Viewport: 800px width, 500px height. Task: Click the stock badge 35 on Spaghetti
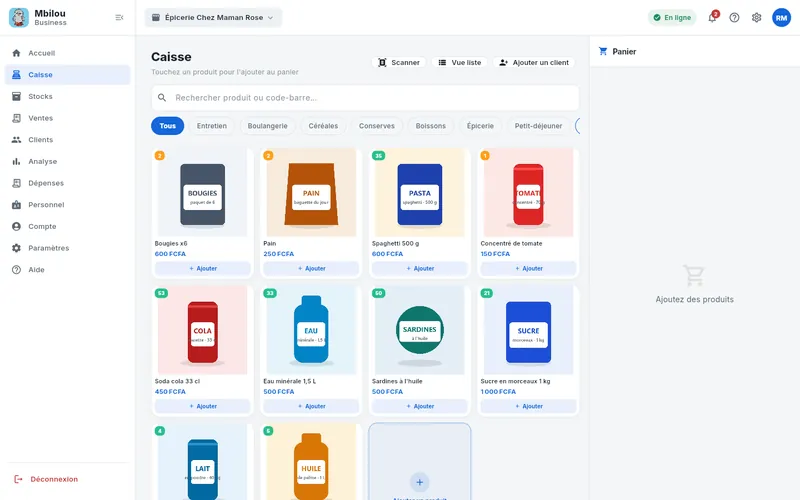pyautogui.click(x=378, y=156)
